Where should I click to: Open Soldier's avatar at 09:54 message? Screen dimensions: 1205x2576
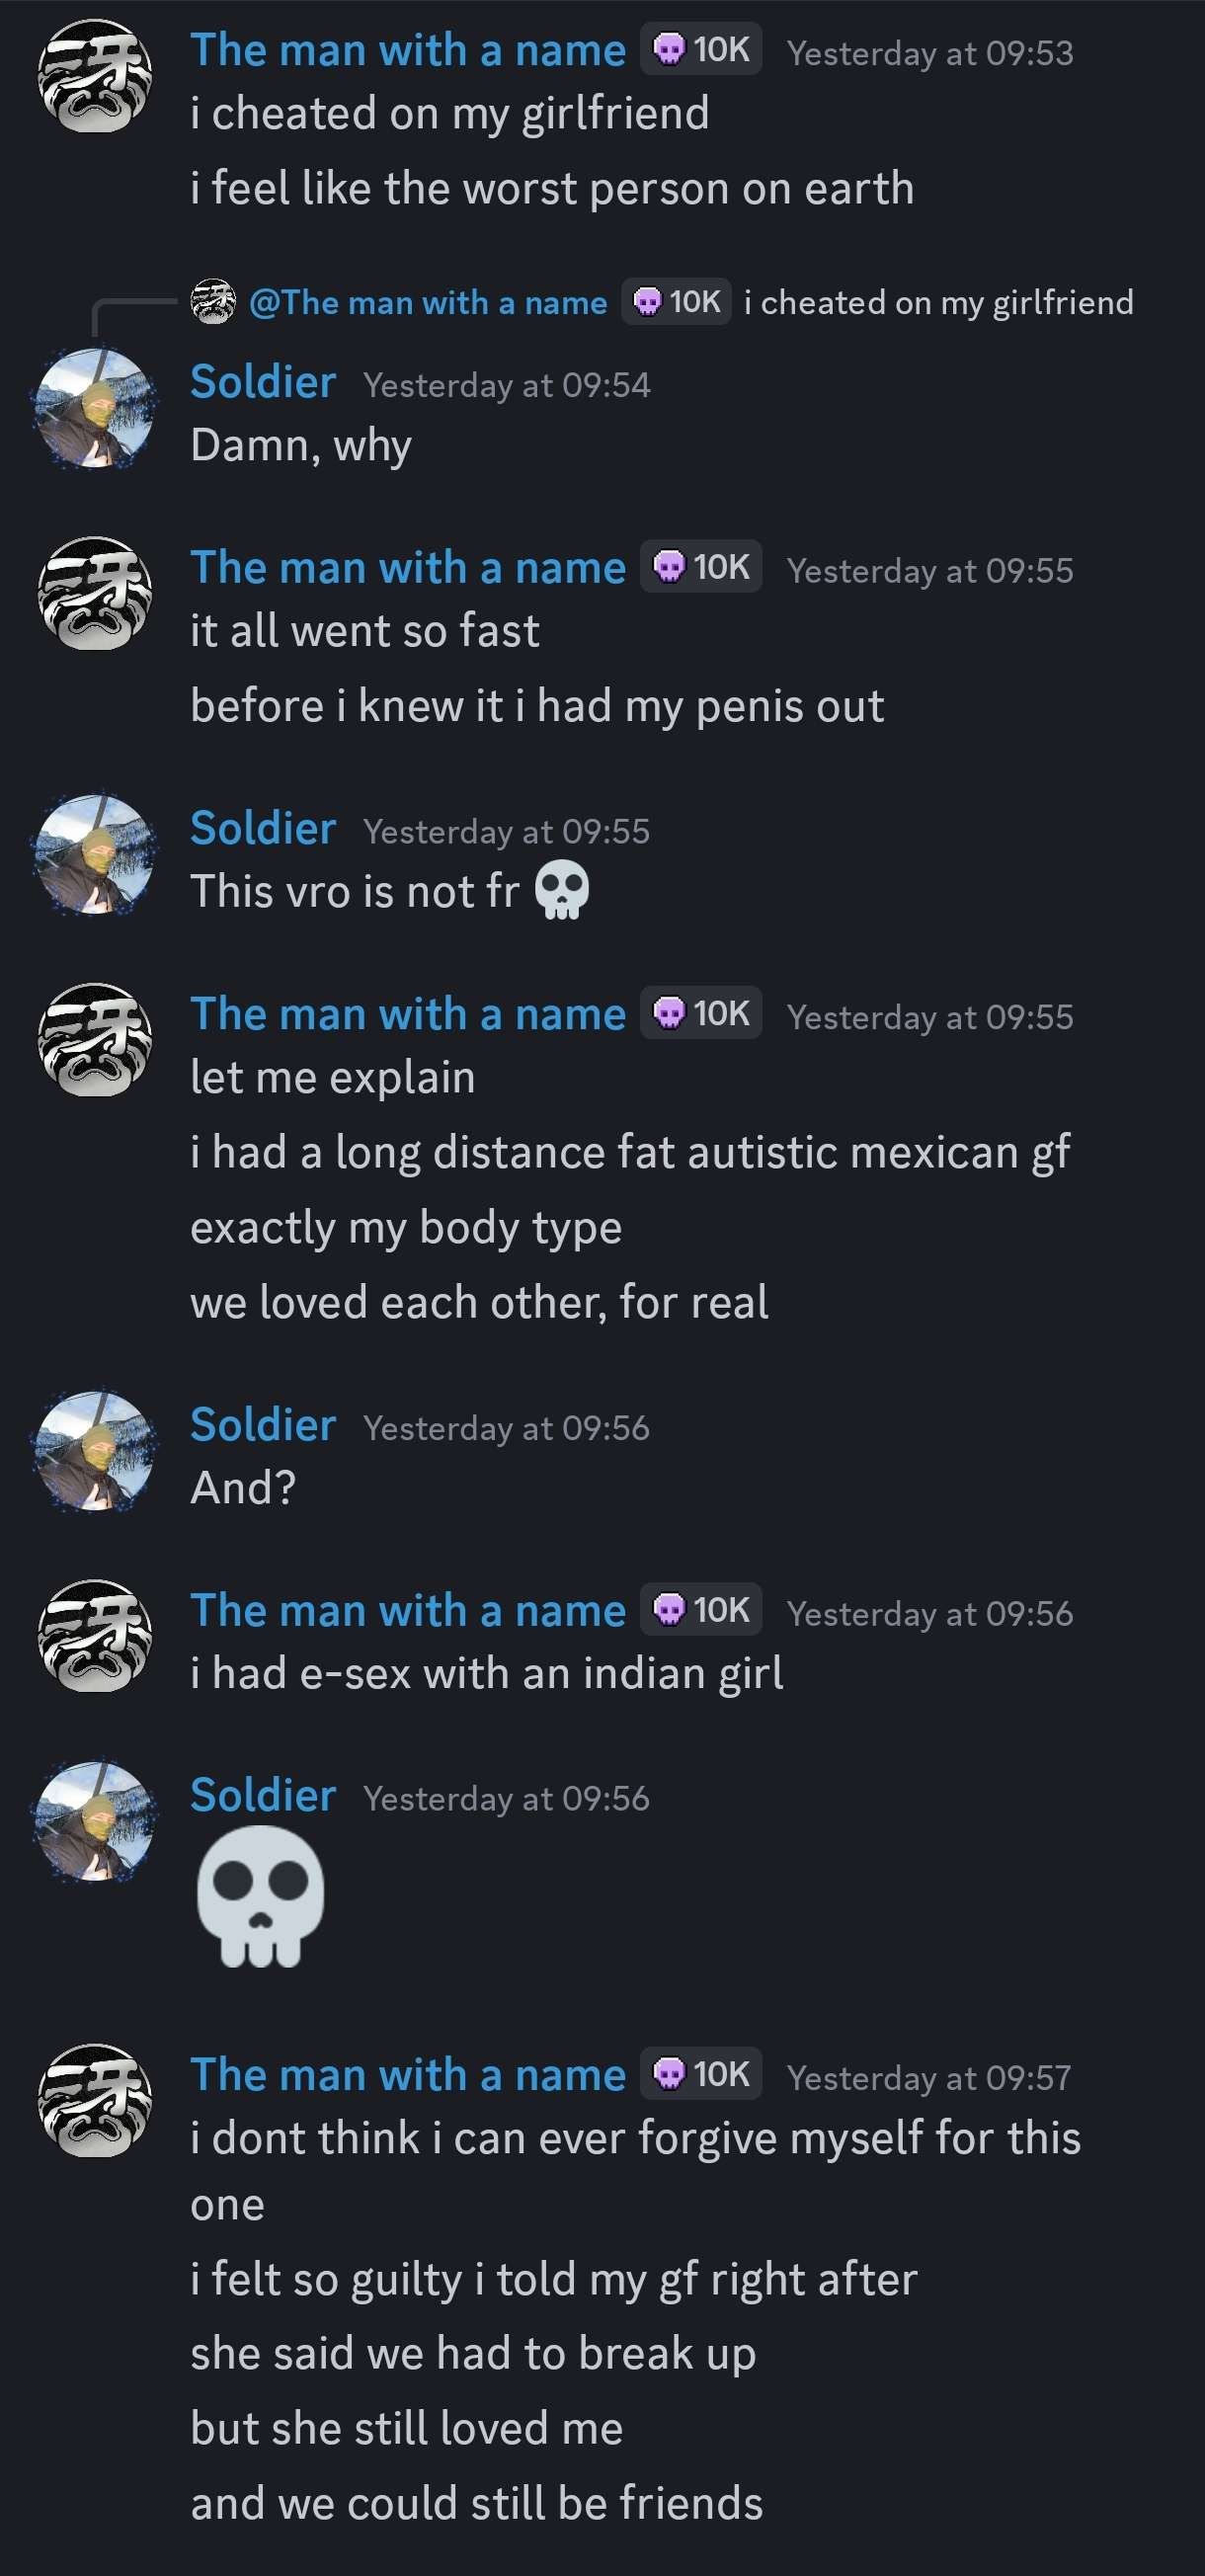(x=95, y=409)
